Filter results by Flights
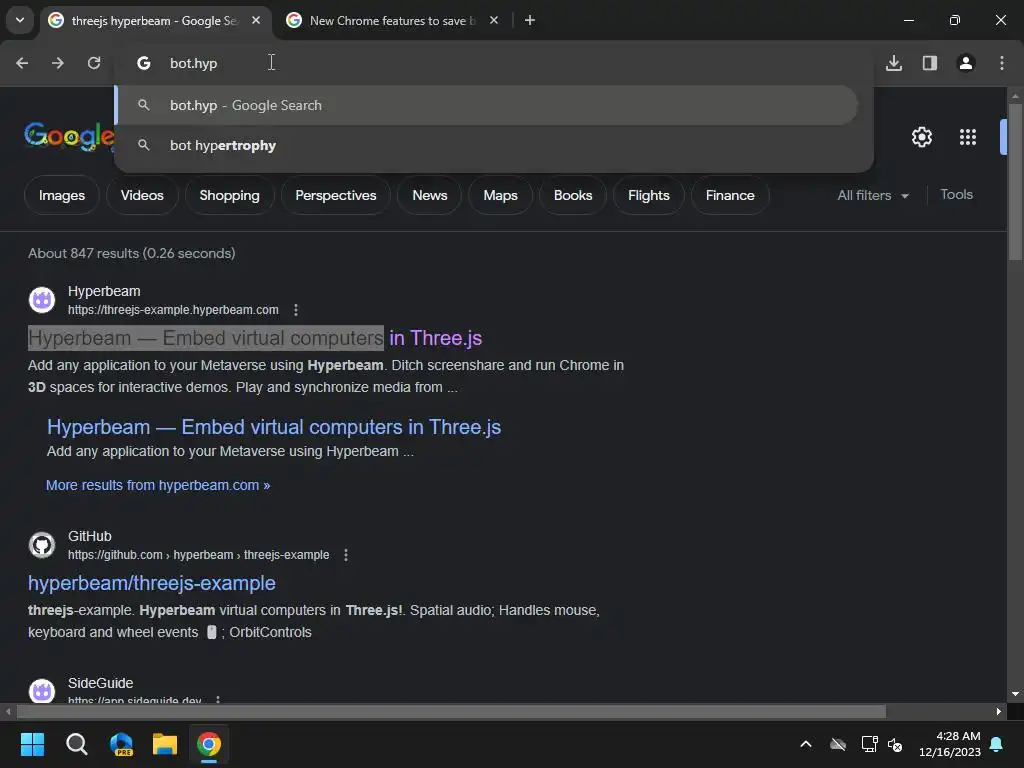Viewport: 1024px width, 768px height. click(648, 195)
